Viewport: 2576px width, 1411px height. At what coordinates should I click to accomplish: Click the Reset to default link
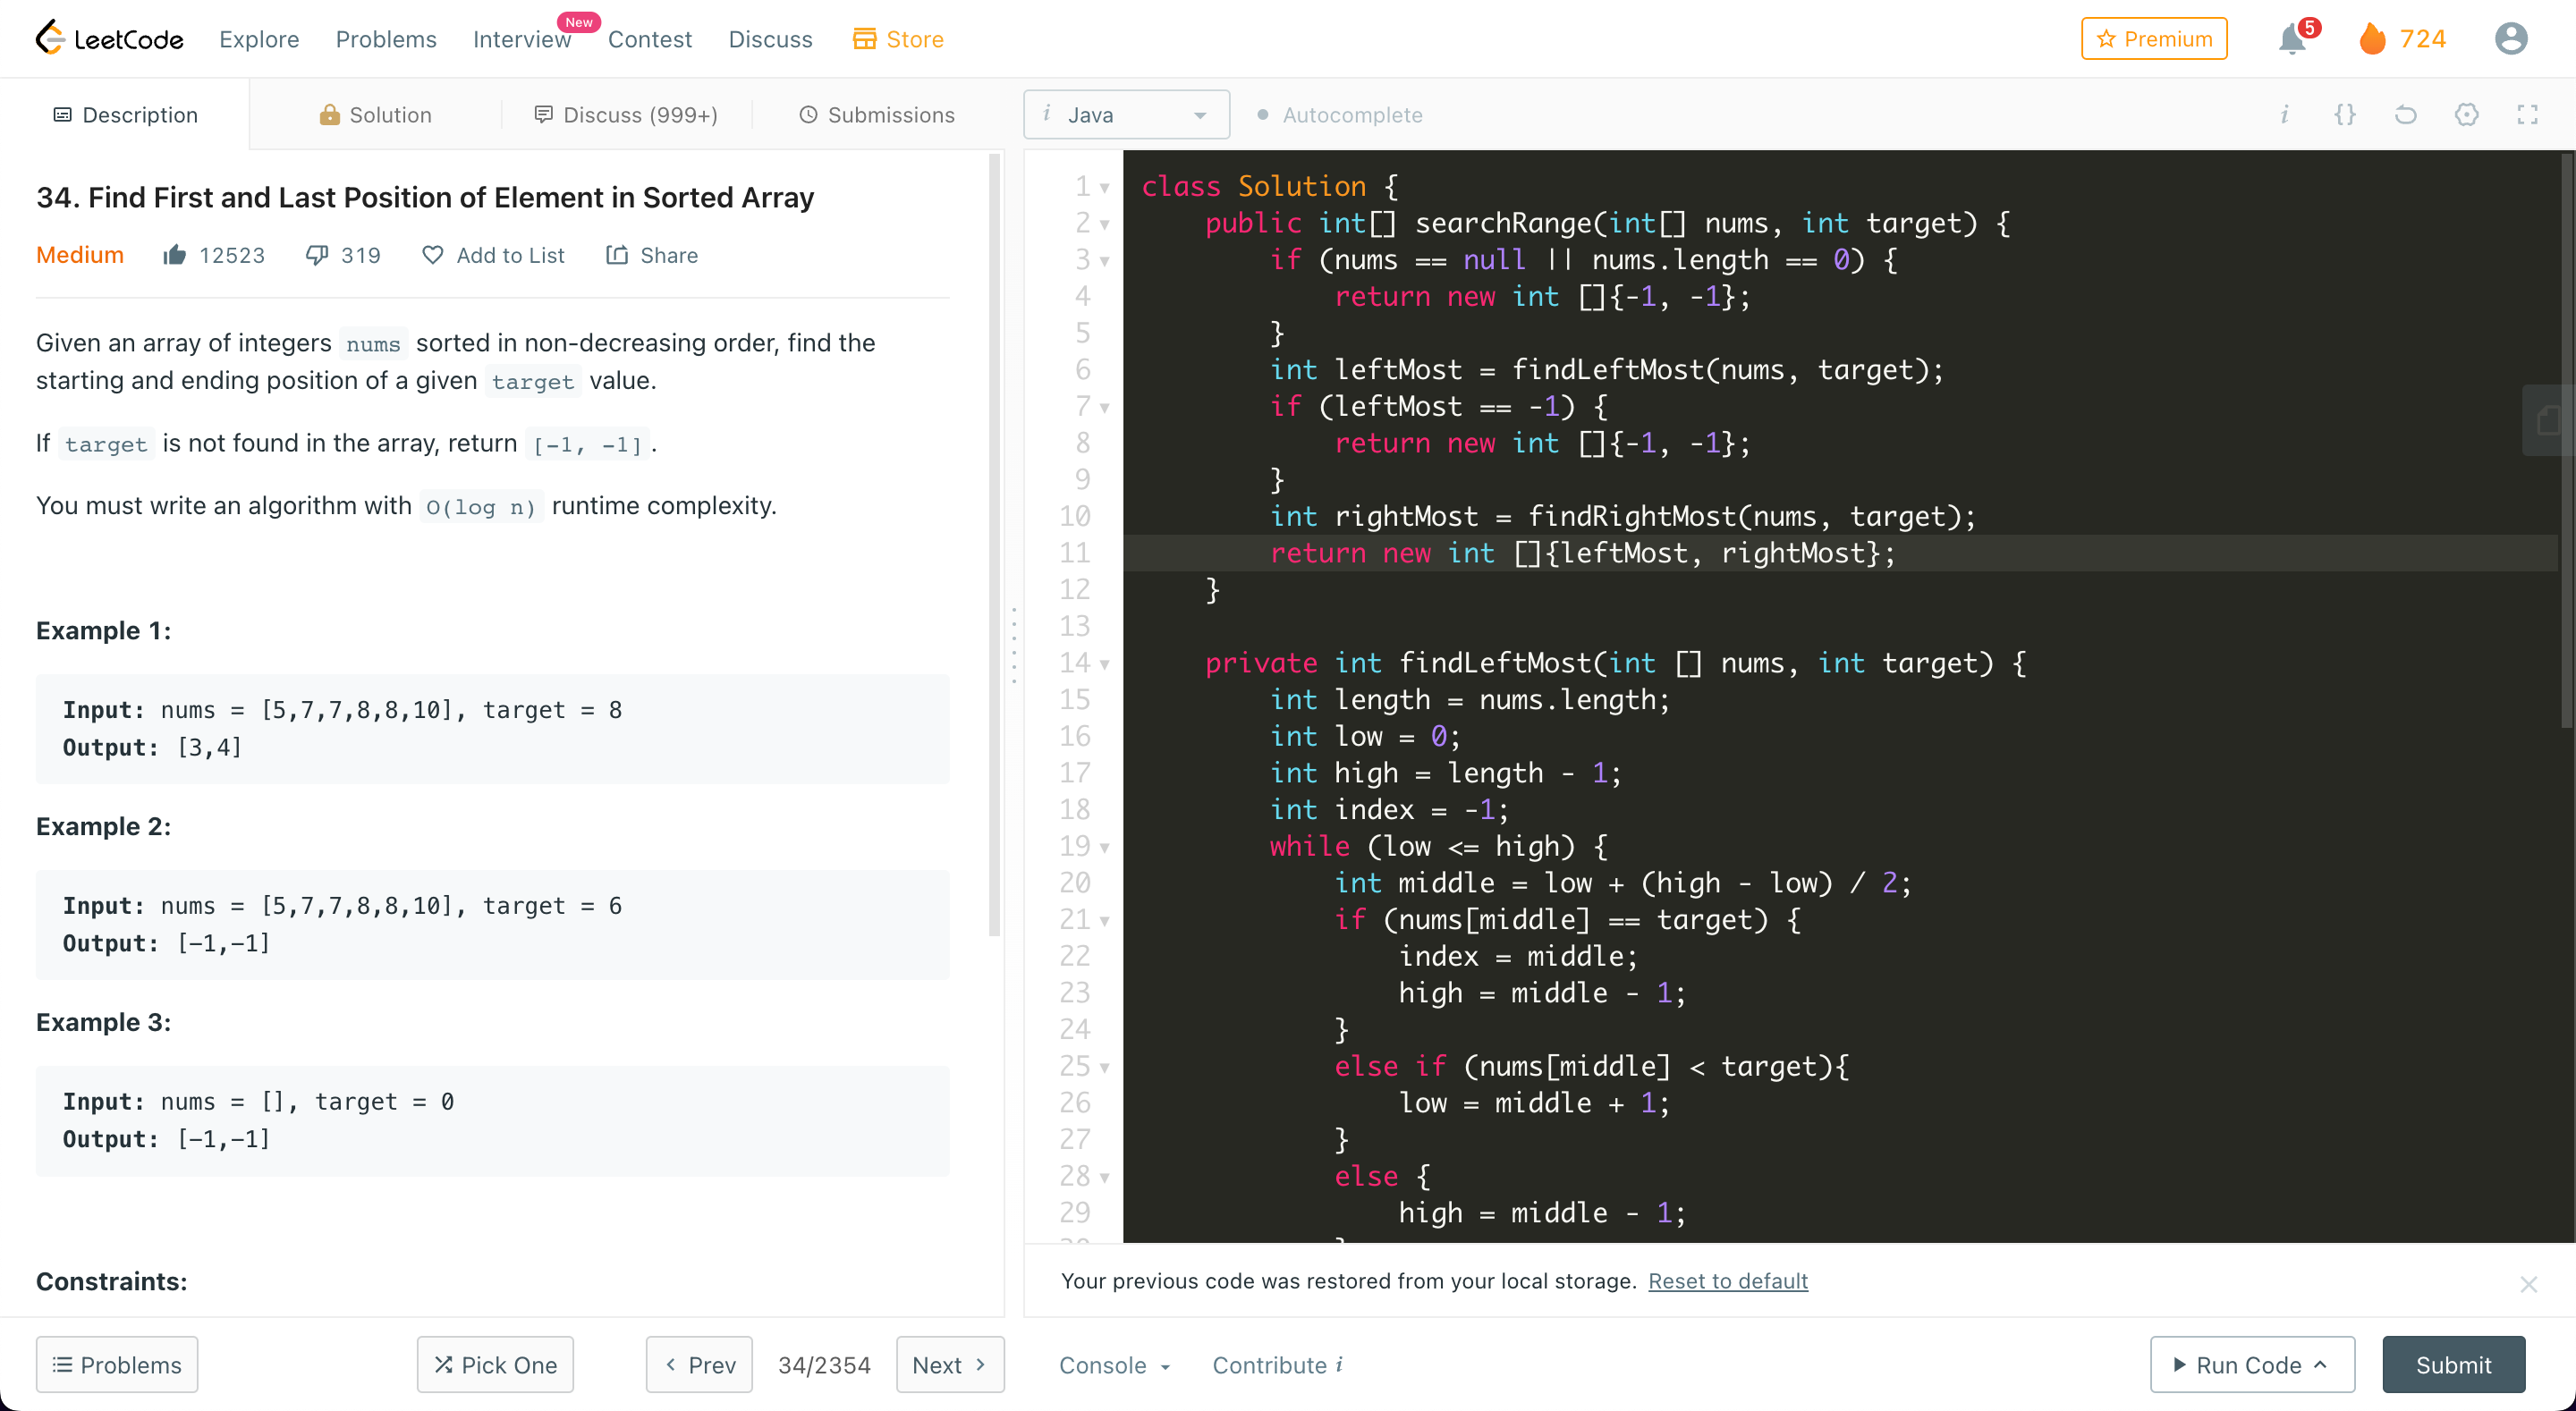click(1727, 1281)
